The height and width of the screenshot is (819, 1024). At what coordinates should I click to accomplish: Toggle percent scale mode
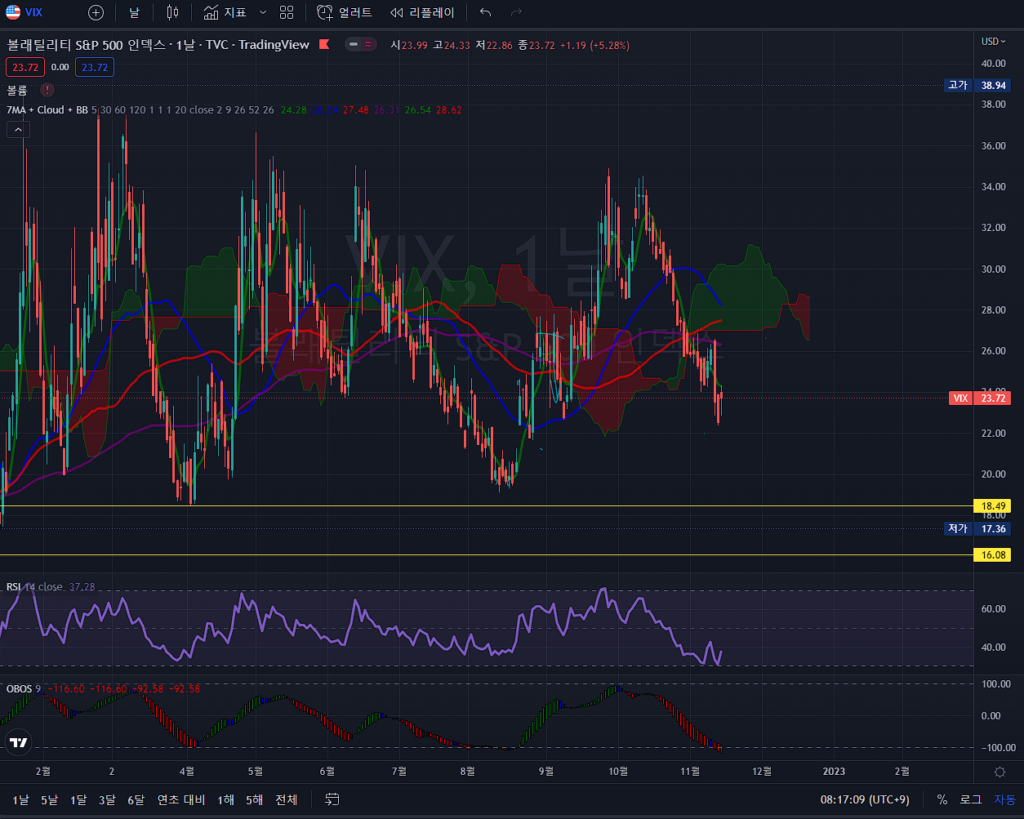coord(942,799)
